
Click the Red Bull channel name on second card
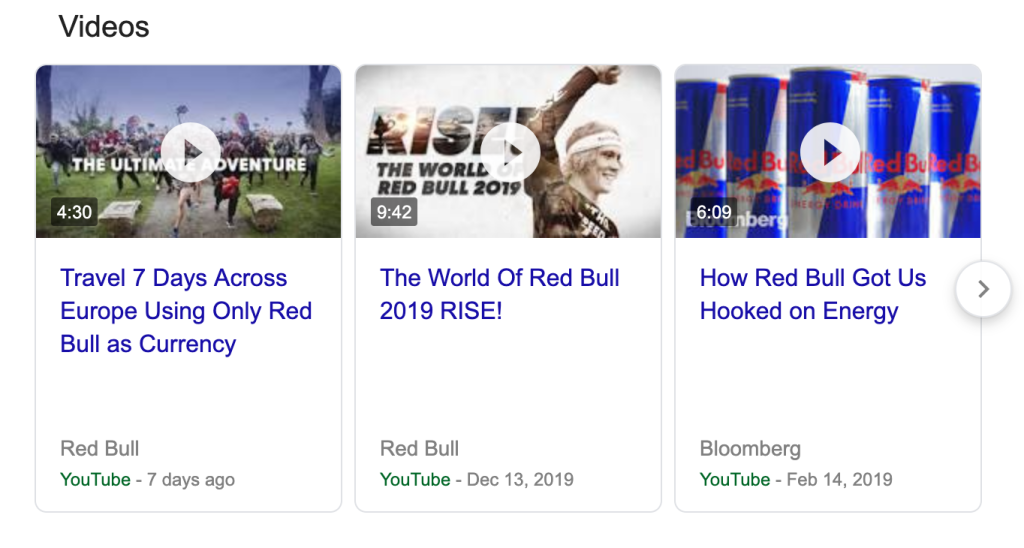click(419, 449)
